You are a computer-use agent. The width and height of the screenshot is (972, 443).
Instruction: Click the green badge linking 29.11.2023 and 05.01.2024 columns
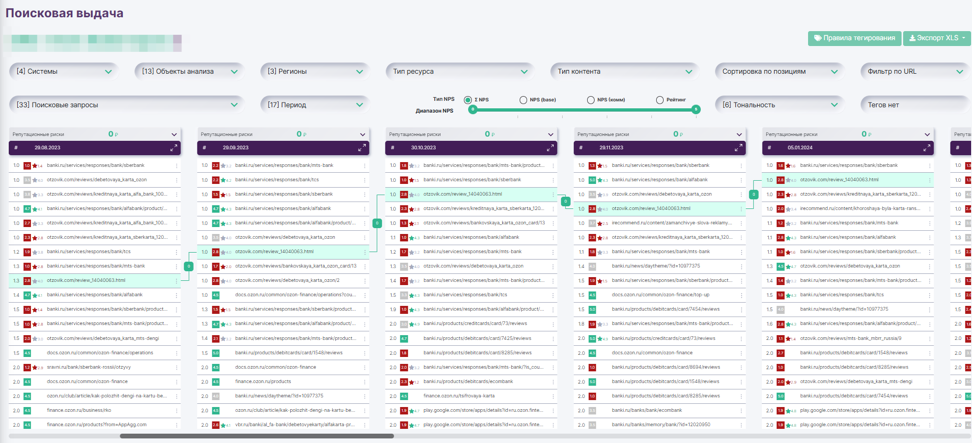coord(754,194)
